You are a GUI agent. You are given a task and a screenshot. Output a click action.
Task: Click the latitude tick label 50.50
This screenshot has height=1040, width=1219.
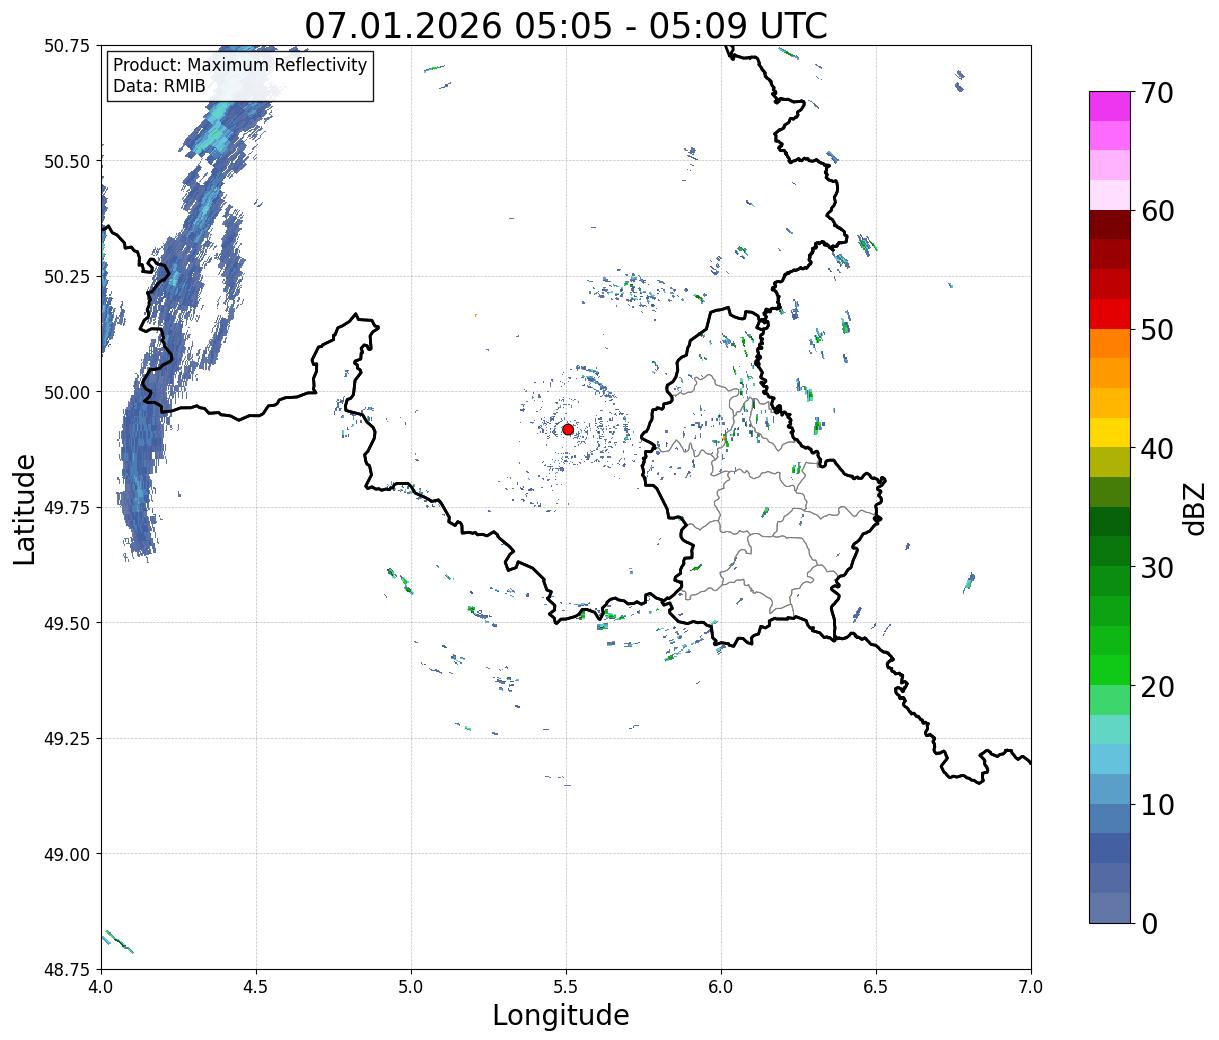click(x=67, y=161)
